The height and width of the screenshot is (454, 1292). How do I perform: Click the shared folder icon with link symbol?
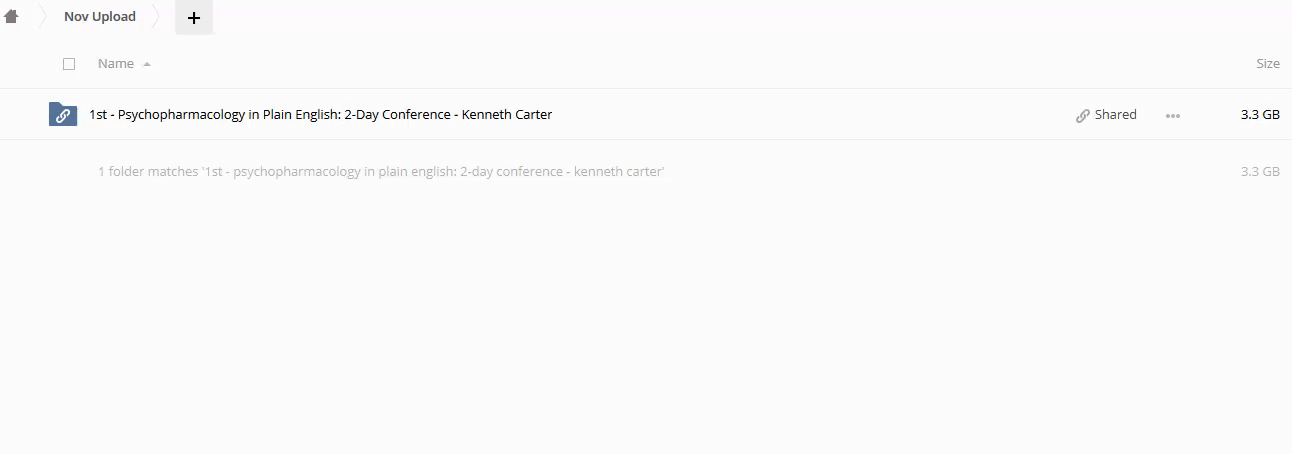pos(63,114)
